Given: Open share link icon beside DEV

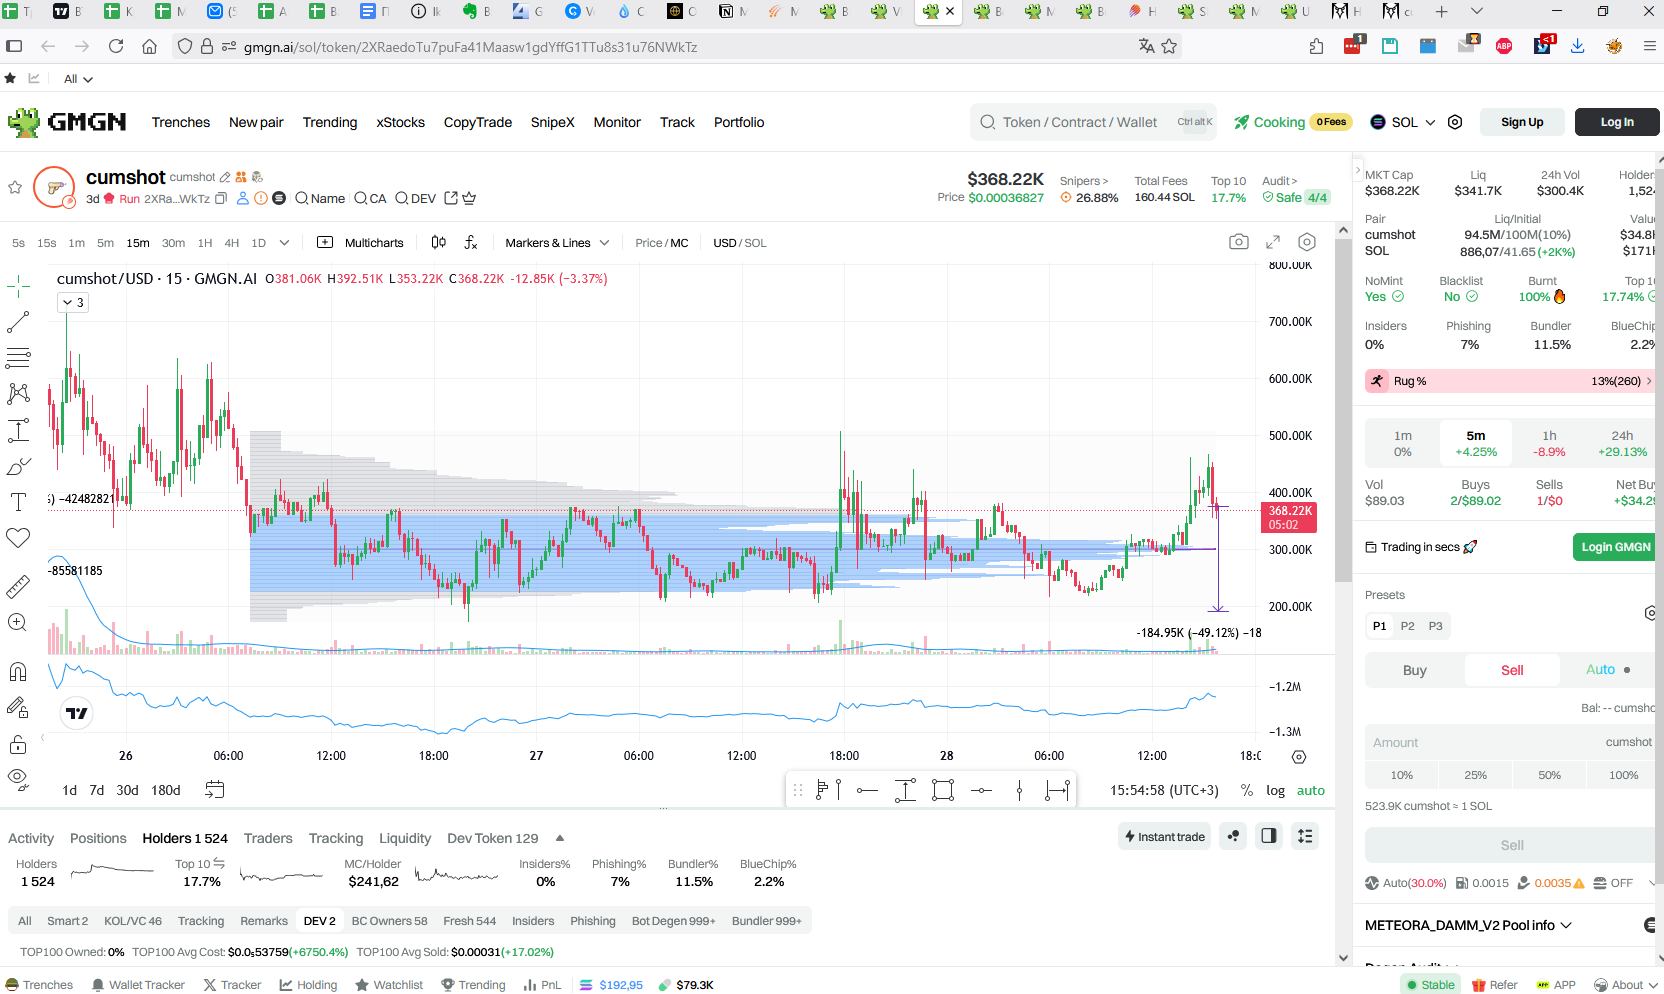Looking at the screenshot, I should (451, 198).
